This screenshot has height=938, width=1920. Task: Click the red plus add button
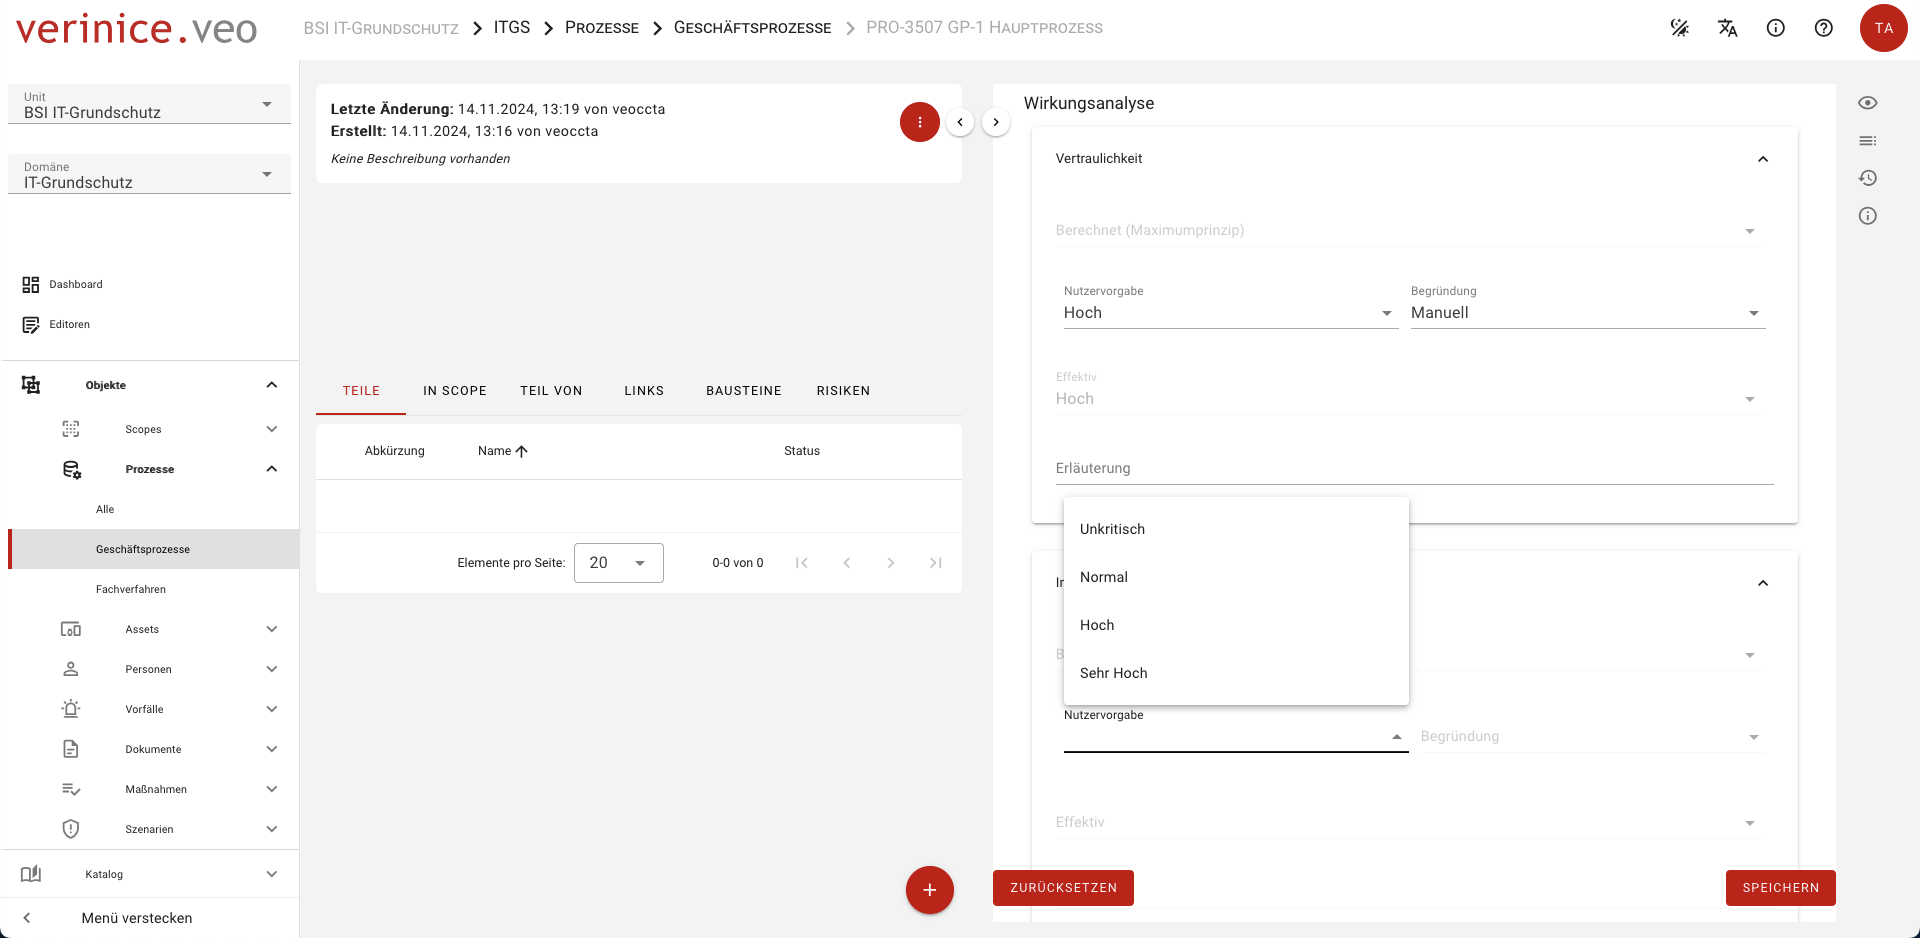[929, 890]
